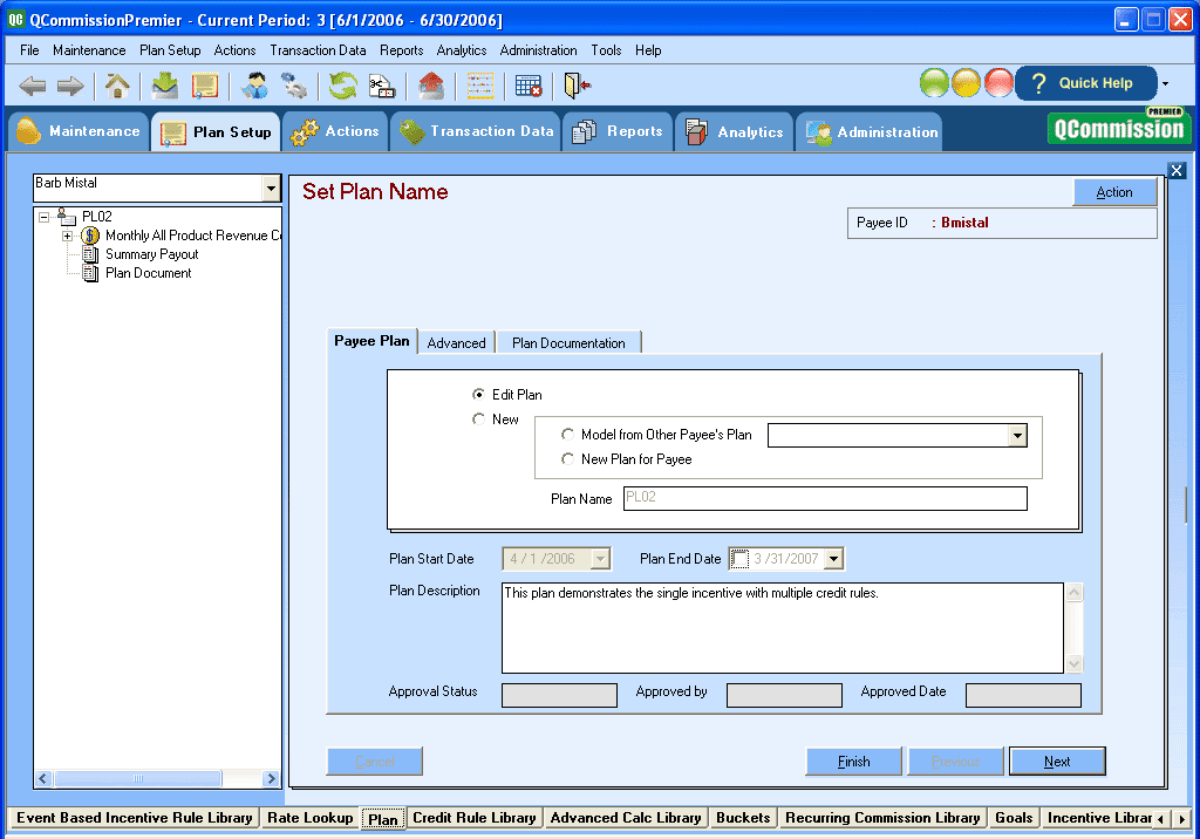This screenshot has height=839, width=1200.
Task: Click the yellow status light
Action: tap(966, 83)
